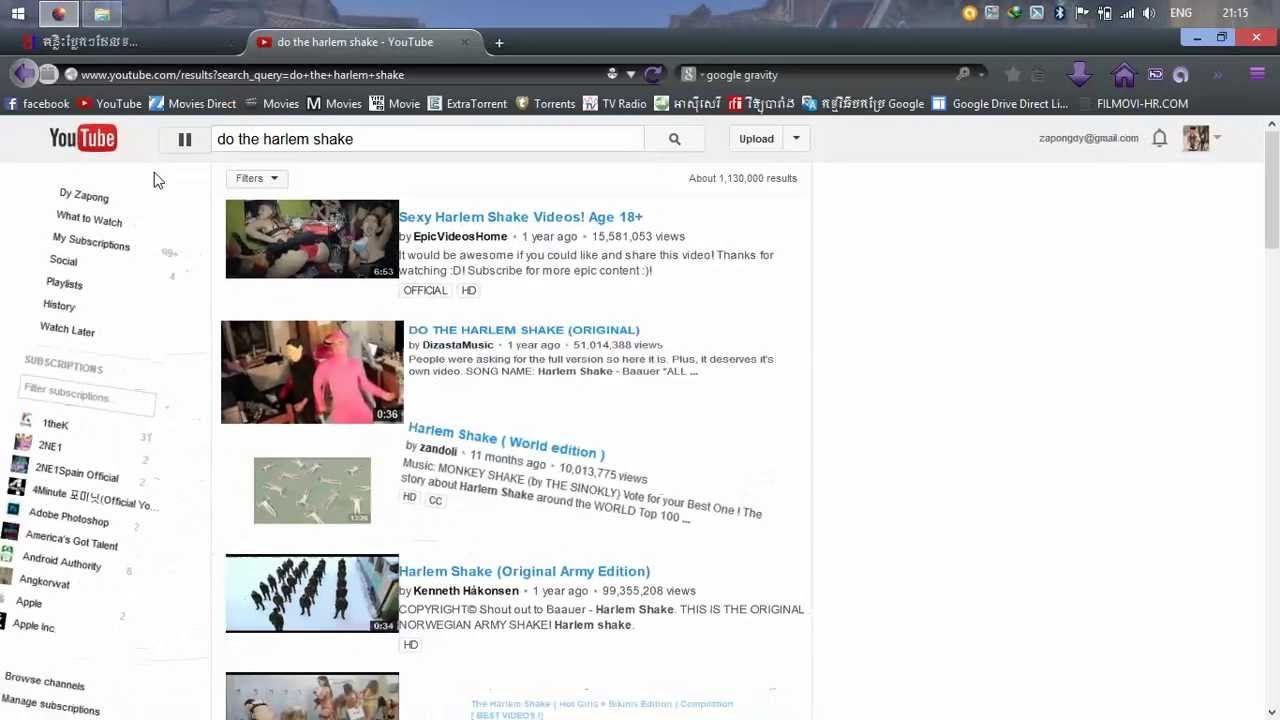
Task: Open the Upload dropdown arrow
Action: (x=797, y=139)
